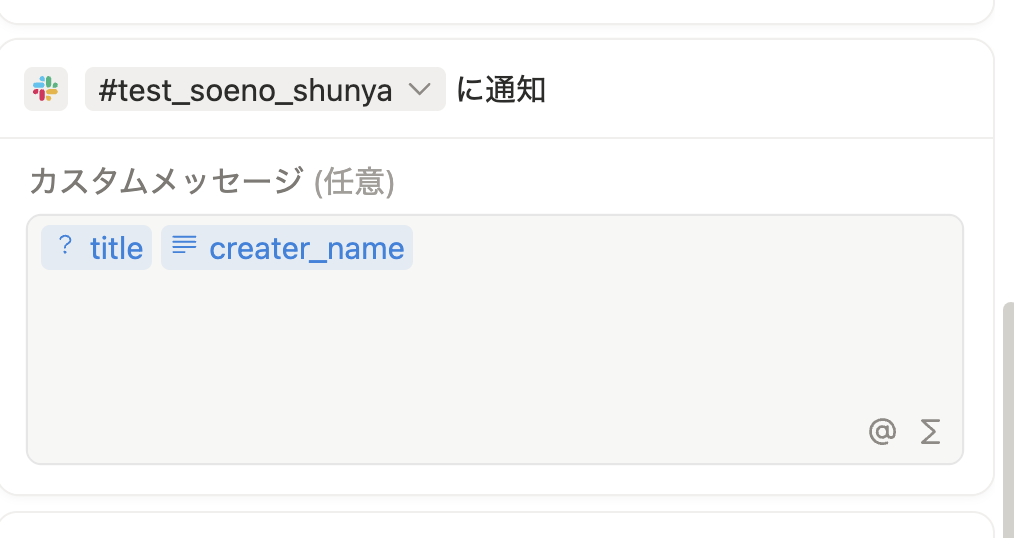Open the formula editor via Σ icon
Screen dimensions: 1014x538
[x=930, y=431]
